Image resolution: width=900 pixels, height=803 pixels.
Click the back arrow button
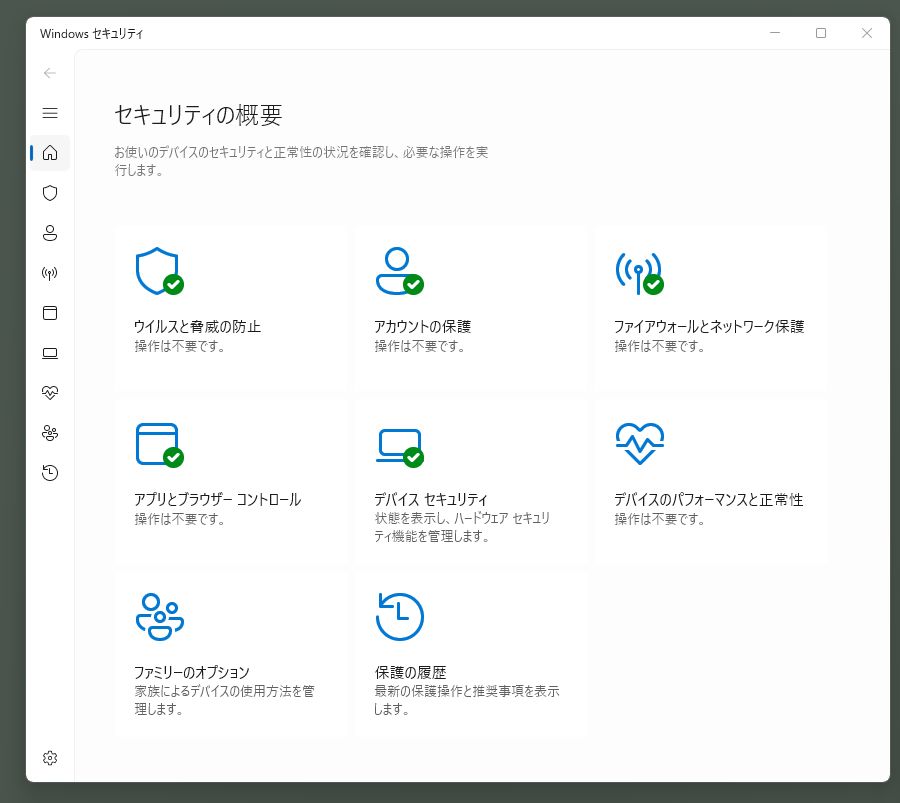pyautogui.click(x=50, y=73)
